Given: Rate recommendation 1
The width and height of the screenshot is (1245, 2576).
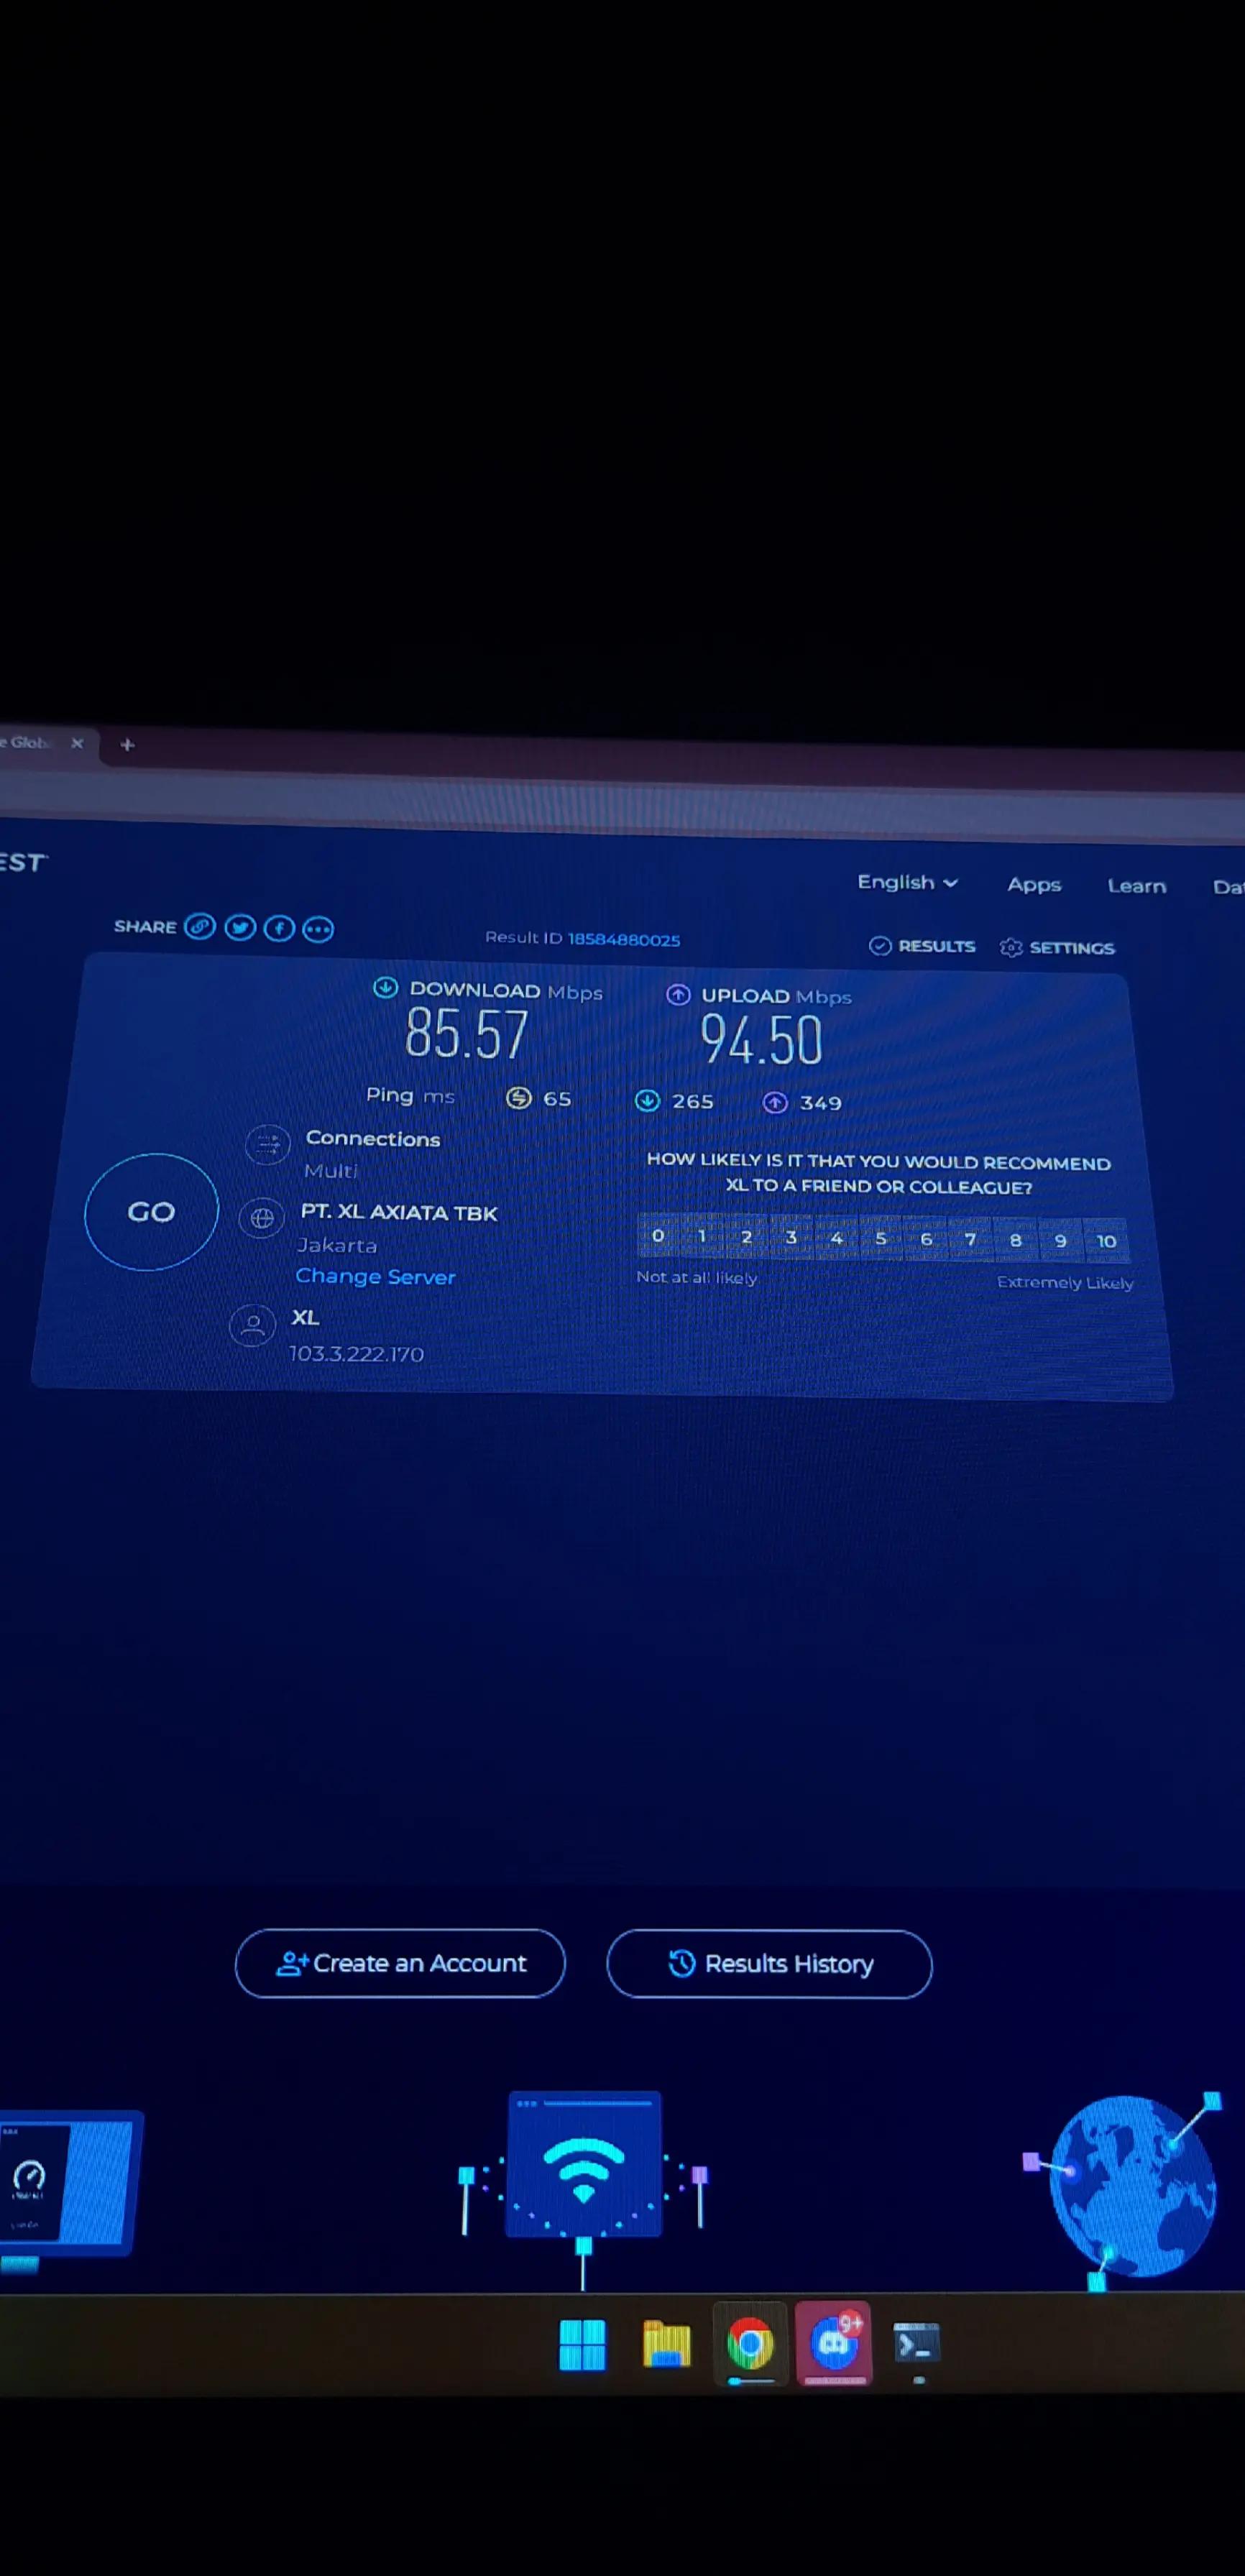Looking at the screenshot, I should click(x=702, y=1236).
